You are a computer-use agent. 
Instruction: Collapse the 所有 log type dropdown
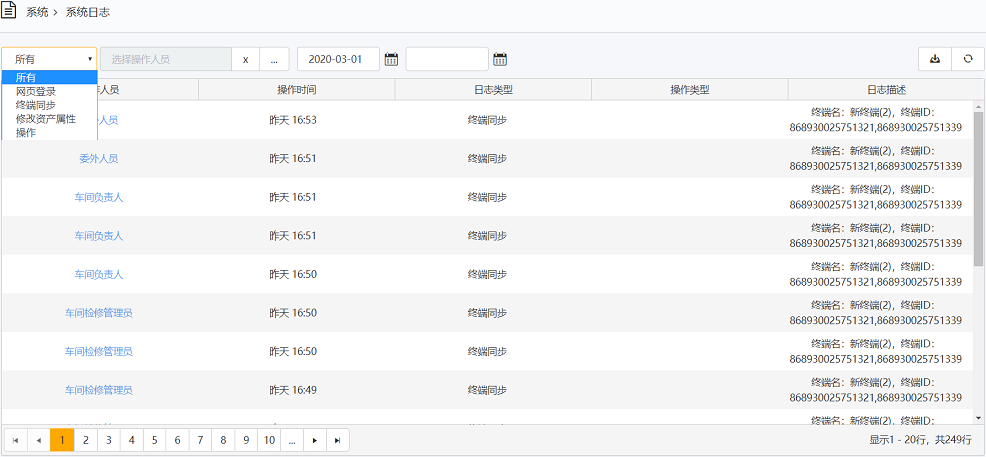(49, 59)
